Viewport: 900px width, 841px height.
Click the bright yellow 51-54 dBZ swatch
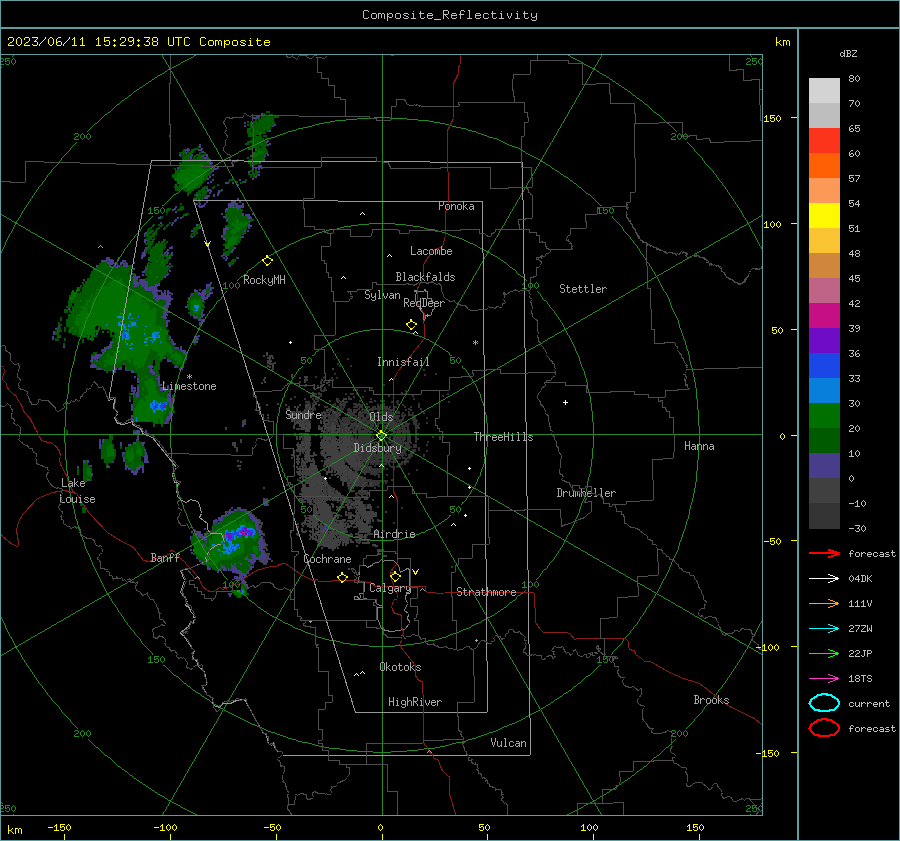(x=824, y=216)
